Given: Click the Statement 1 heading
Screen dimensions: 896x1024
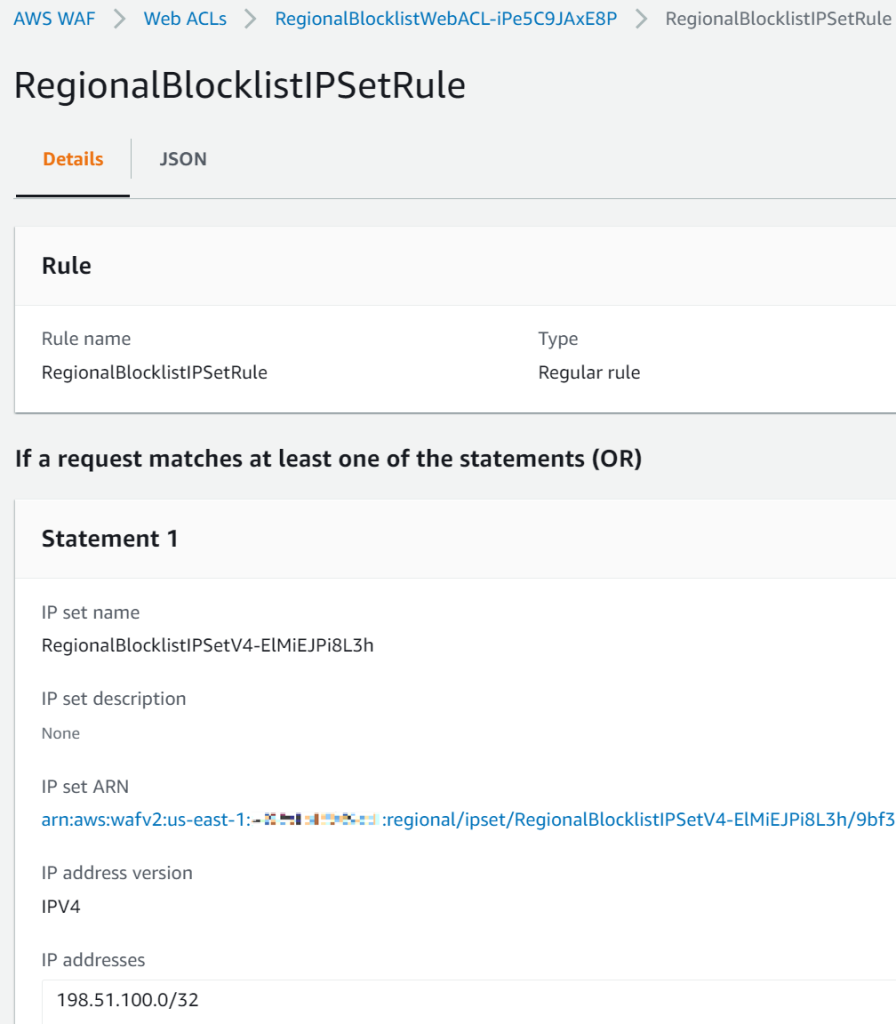Looking at the screenshot, I should [110, 537].
